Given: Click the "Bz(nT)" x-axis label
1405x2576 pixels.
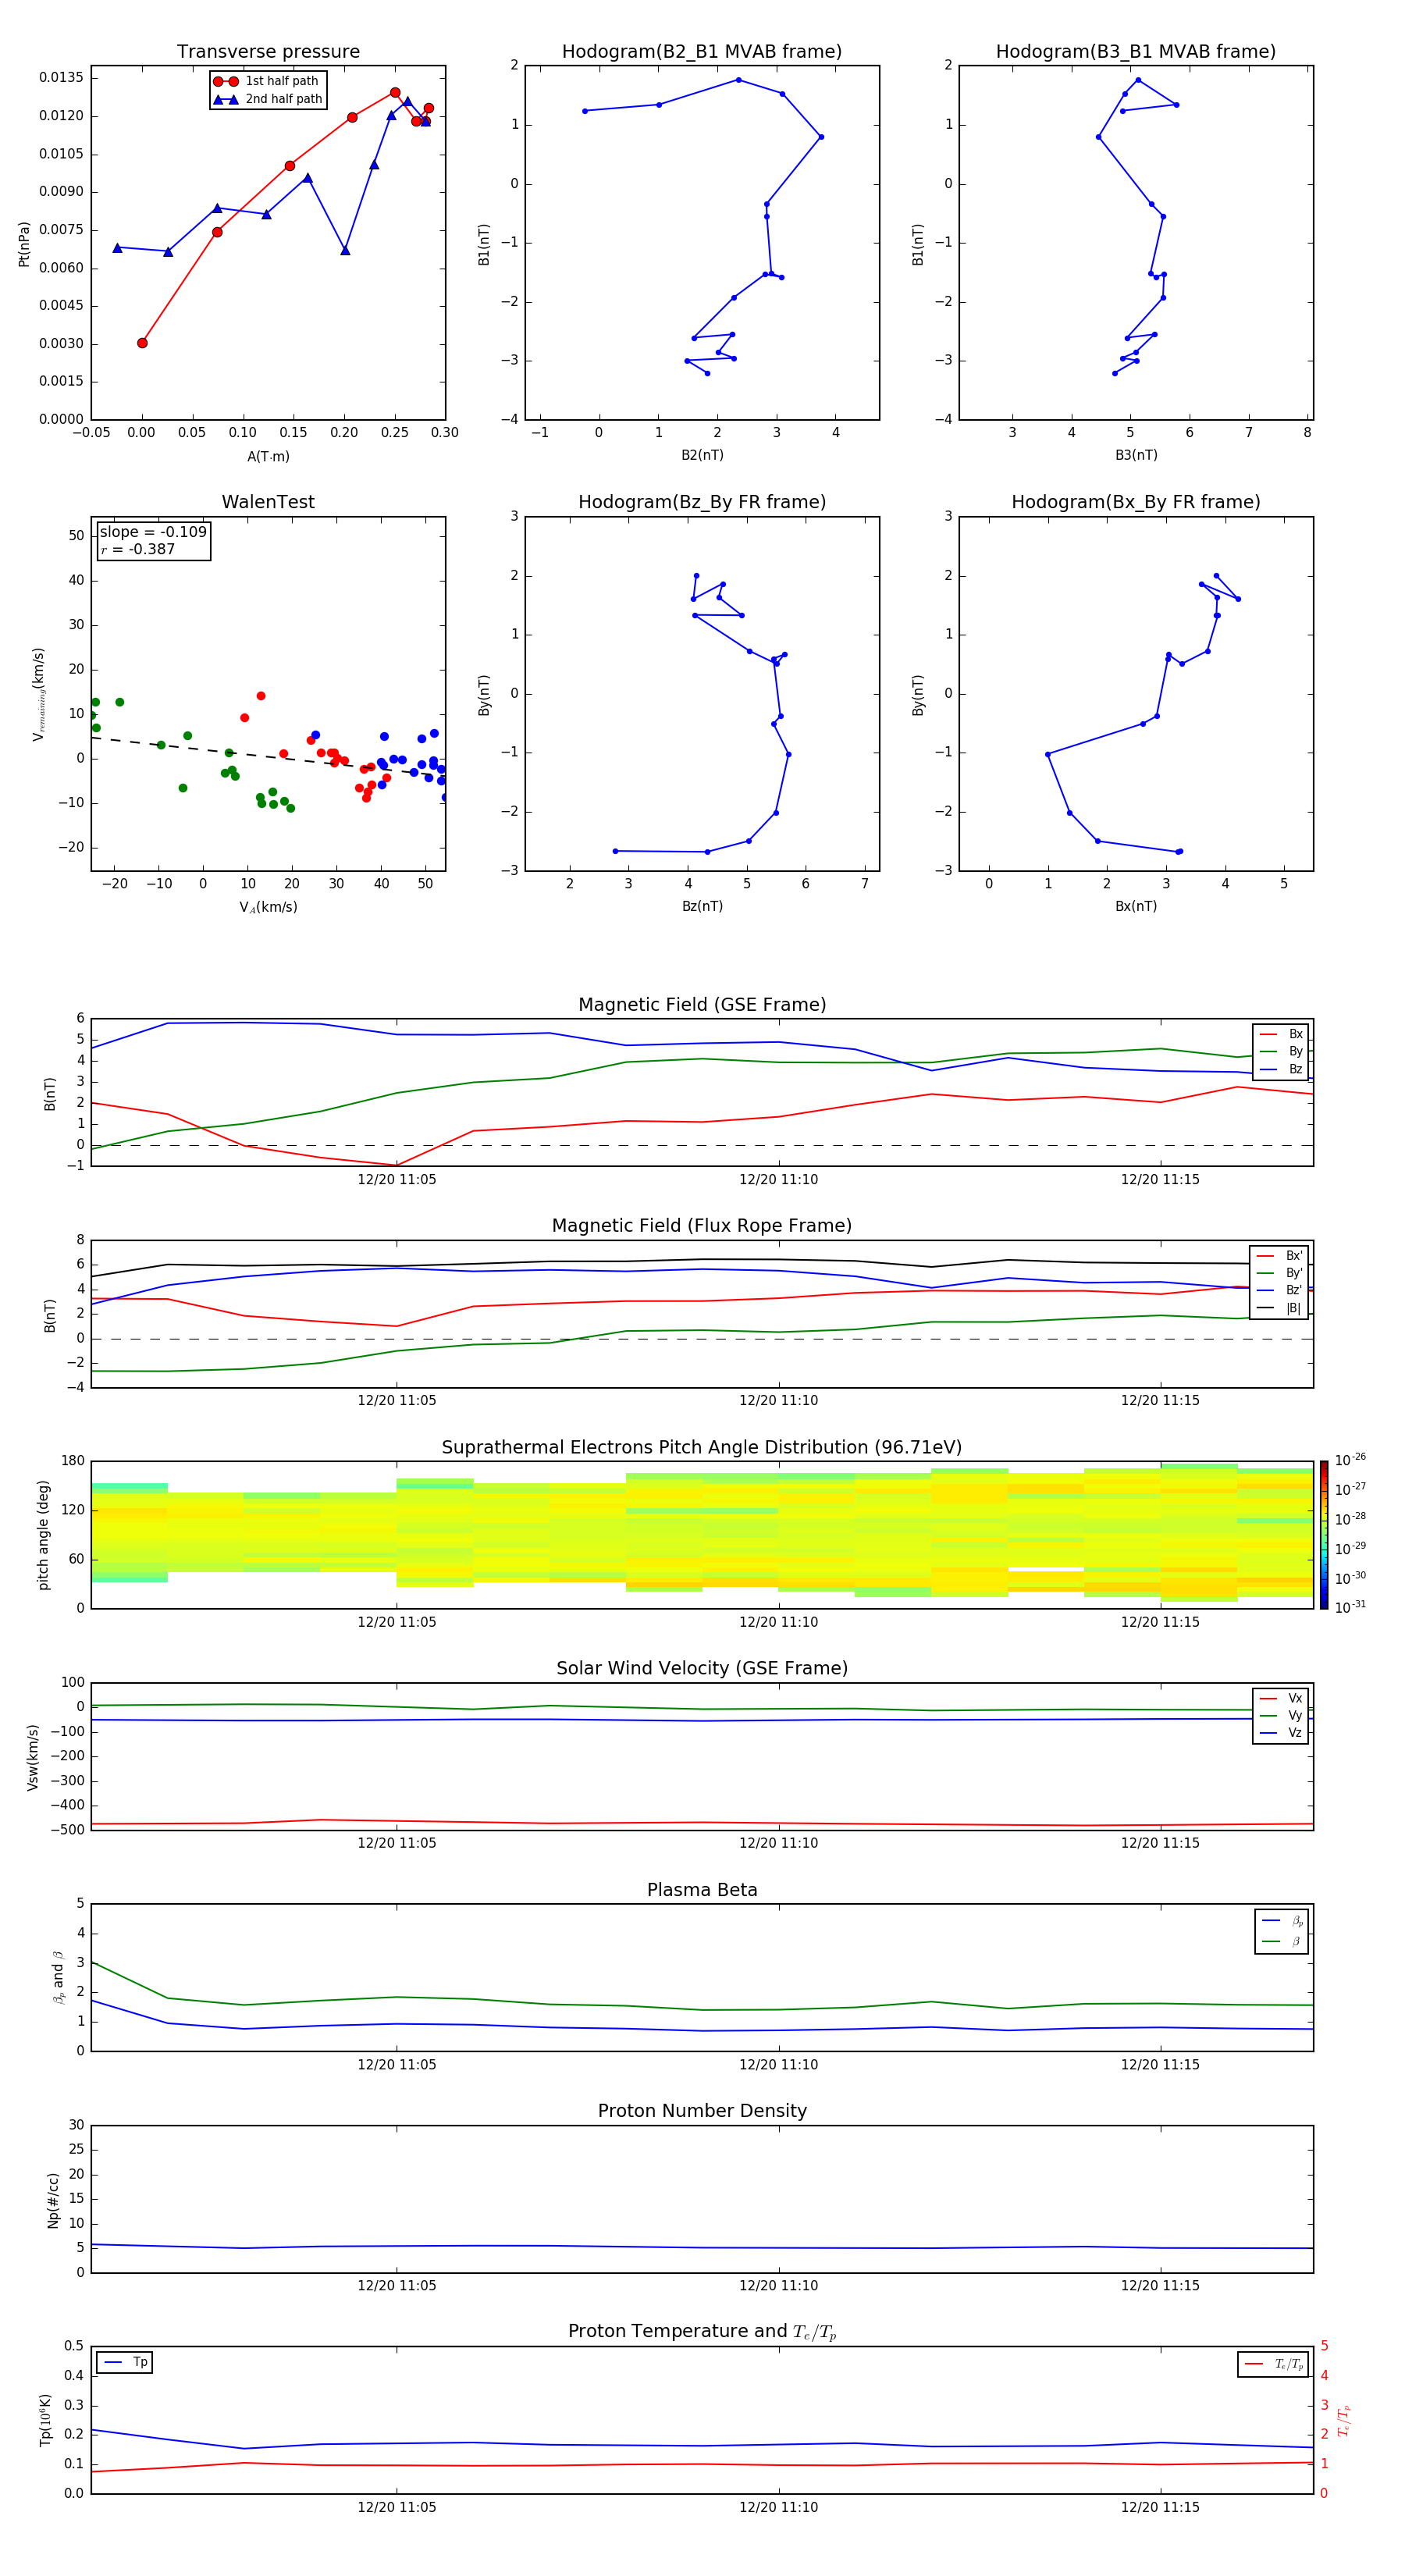Looking at the screenshot, I should [702, 906].
